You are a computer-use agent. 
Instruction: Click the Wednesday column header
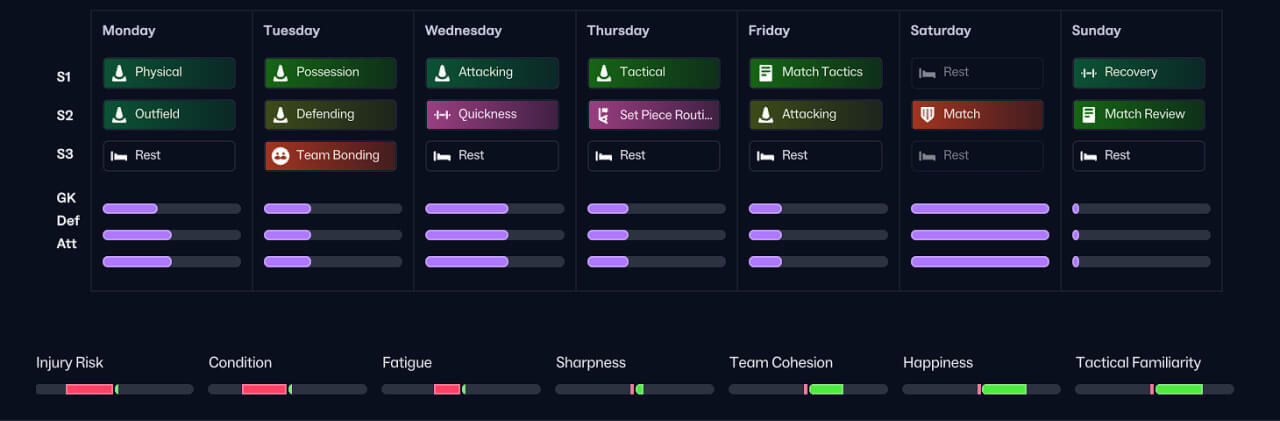click(x=463, y=31)
